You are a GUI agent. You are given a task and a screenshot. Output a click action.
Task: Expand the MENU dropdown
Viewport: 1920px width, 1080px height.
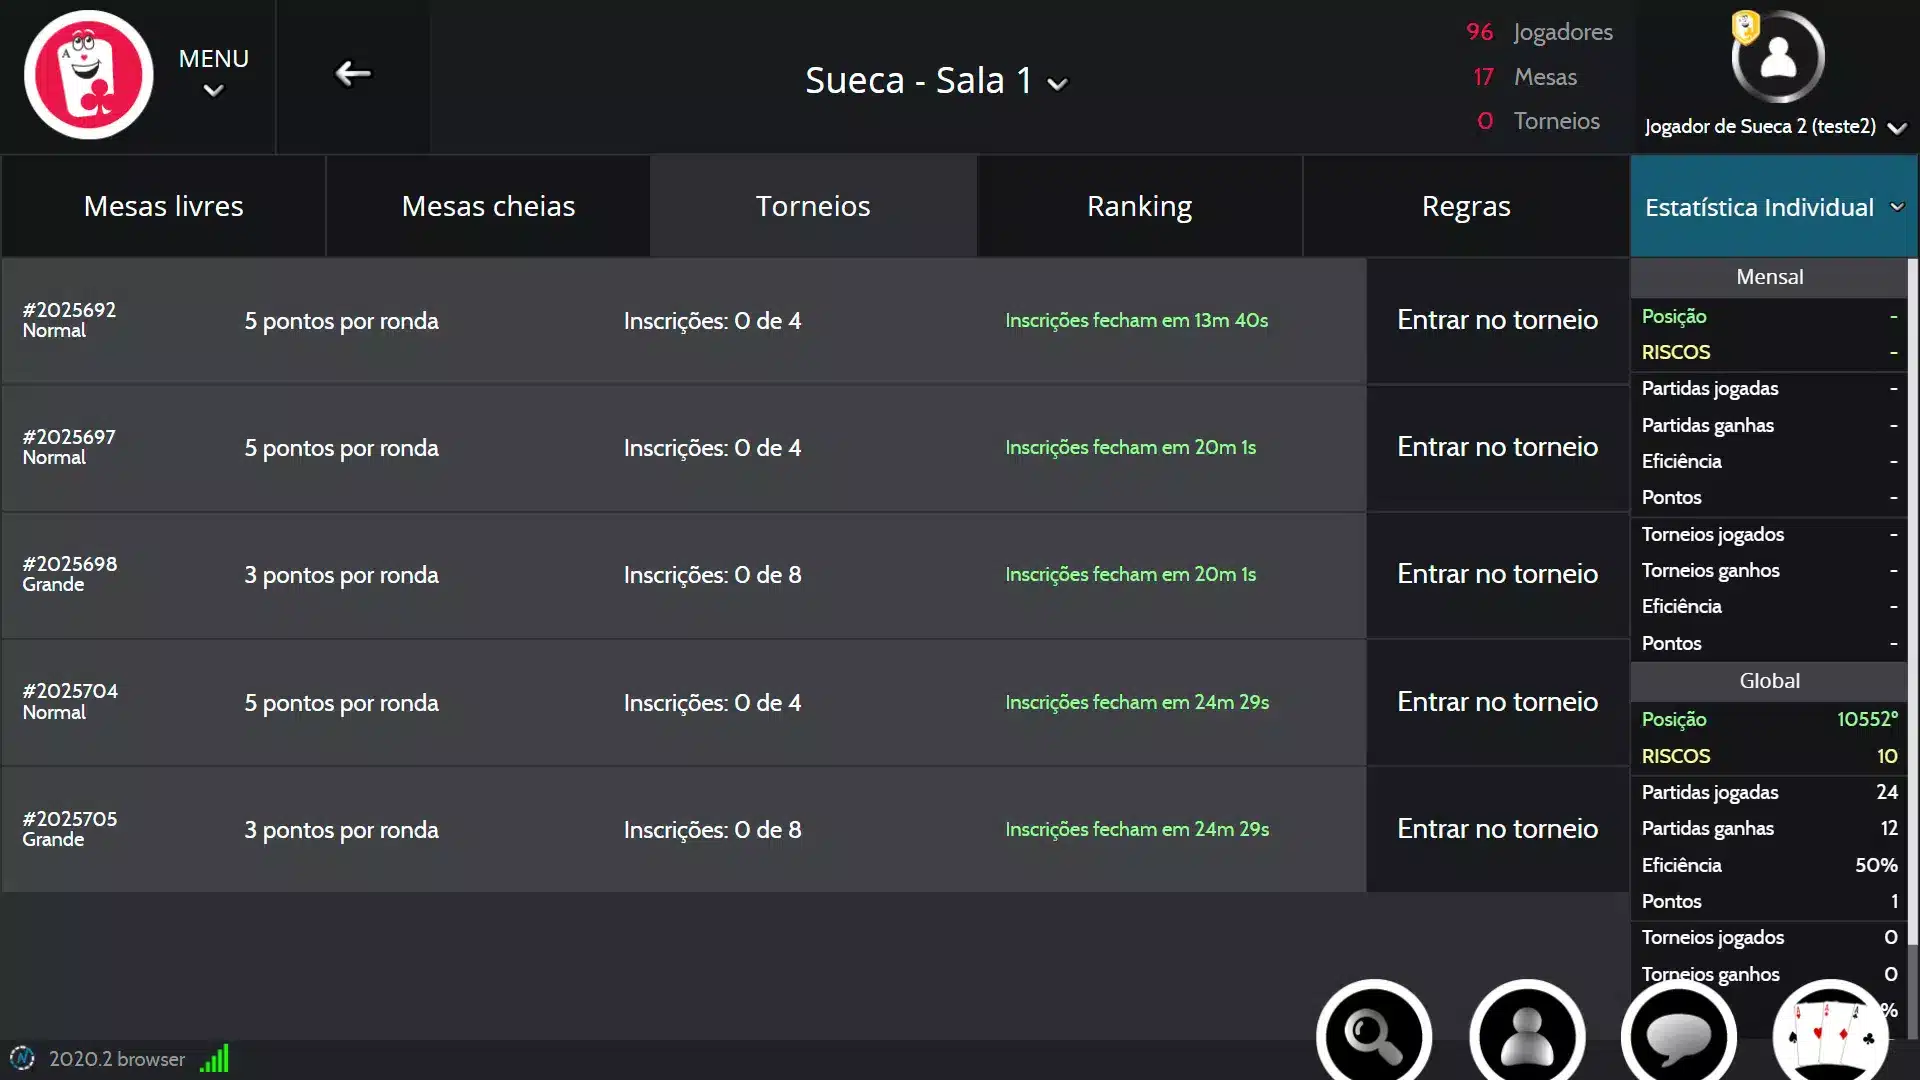click(x=213, y=73)
